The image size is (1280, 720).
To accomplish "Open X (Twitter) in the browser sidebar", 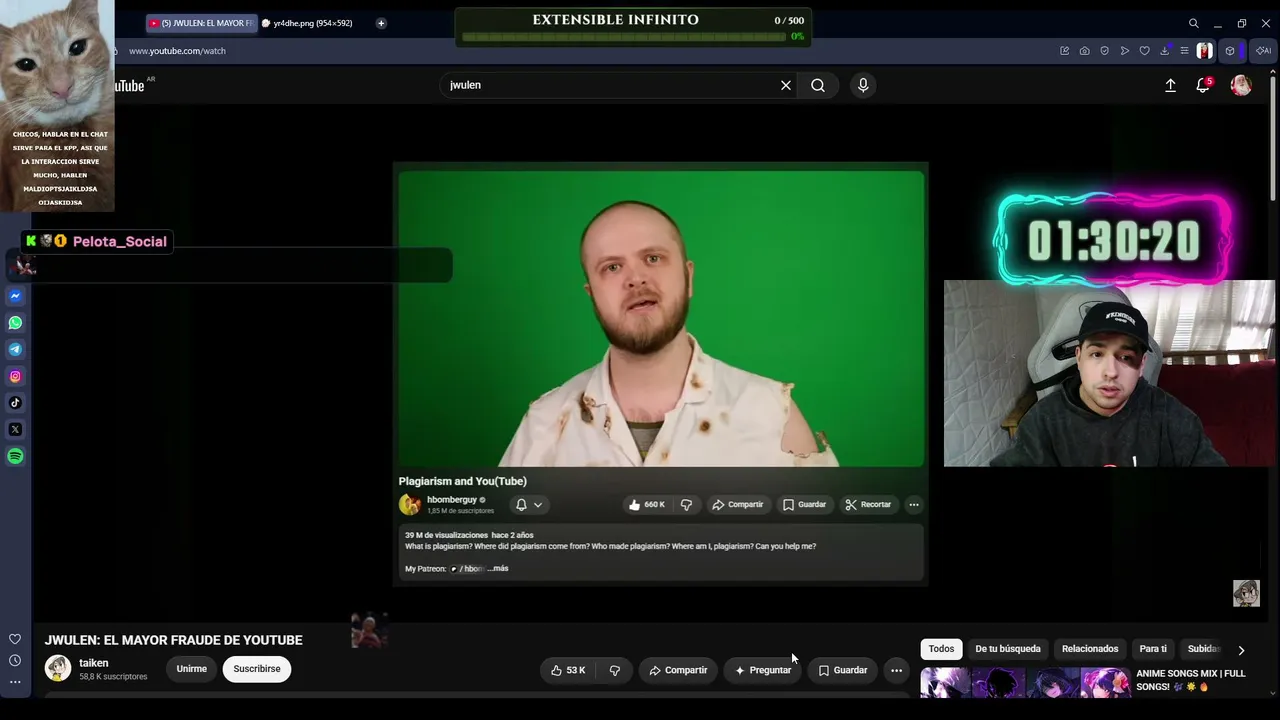I will pyautogui.click(x=15, y=429).
